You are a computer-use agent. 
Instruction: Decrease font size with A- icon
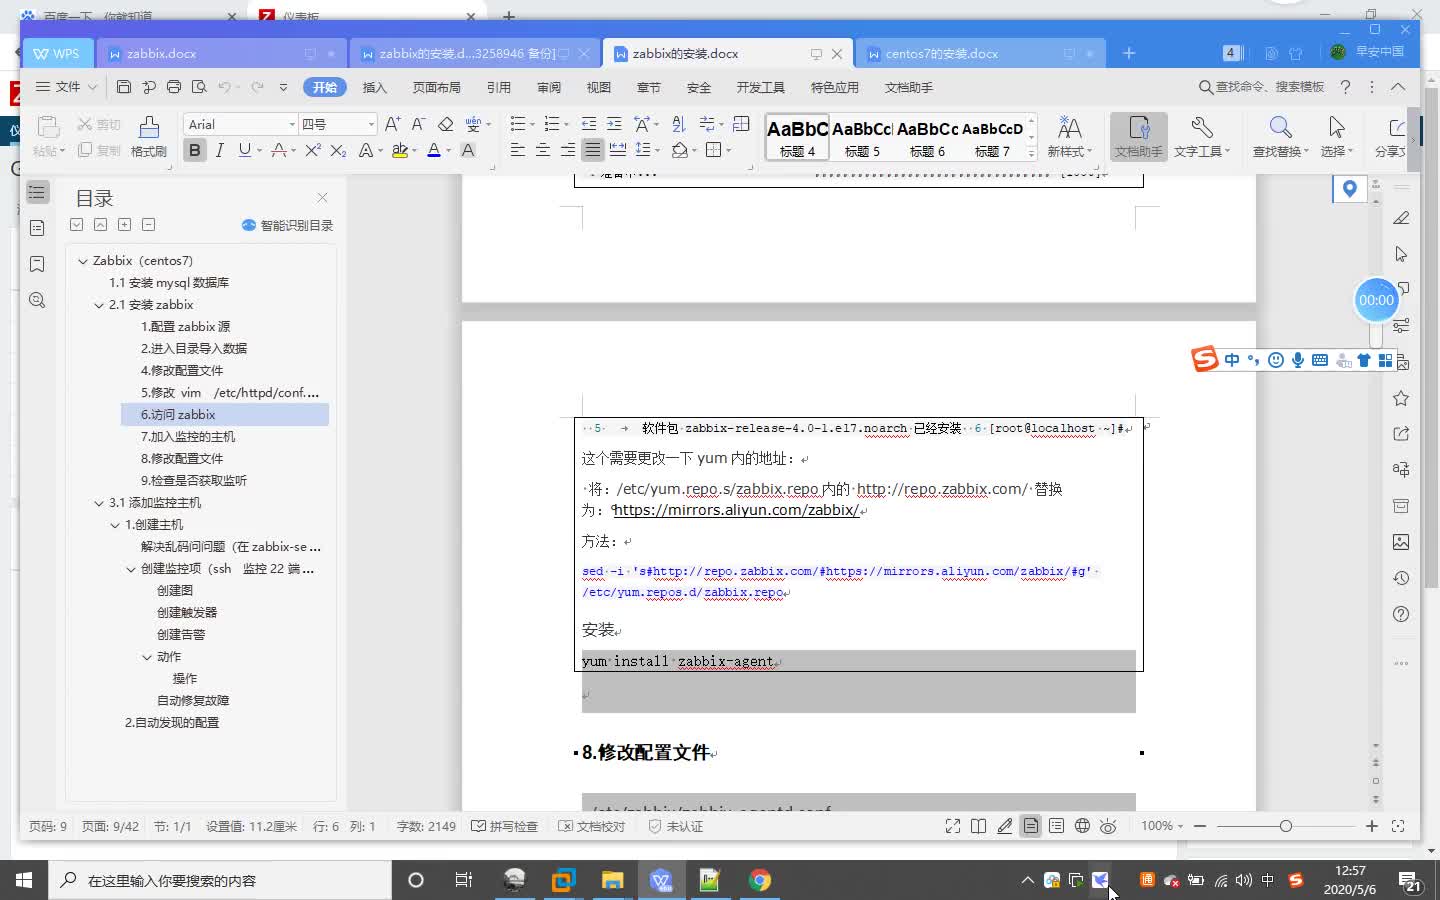point(418,124)
